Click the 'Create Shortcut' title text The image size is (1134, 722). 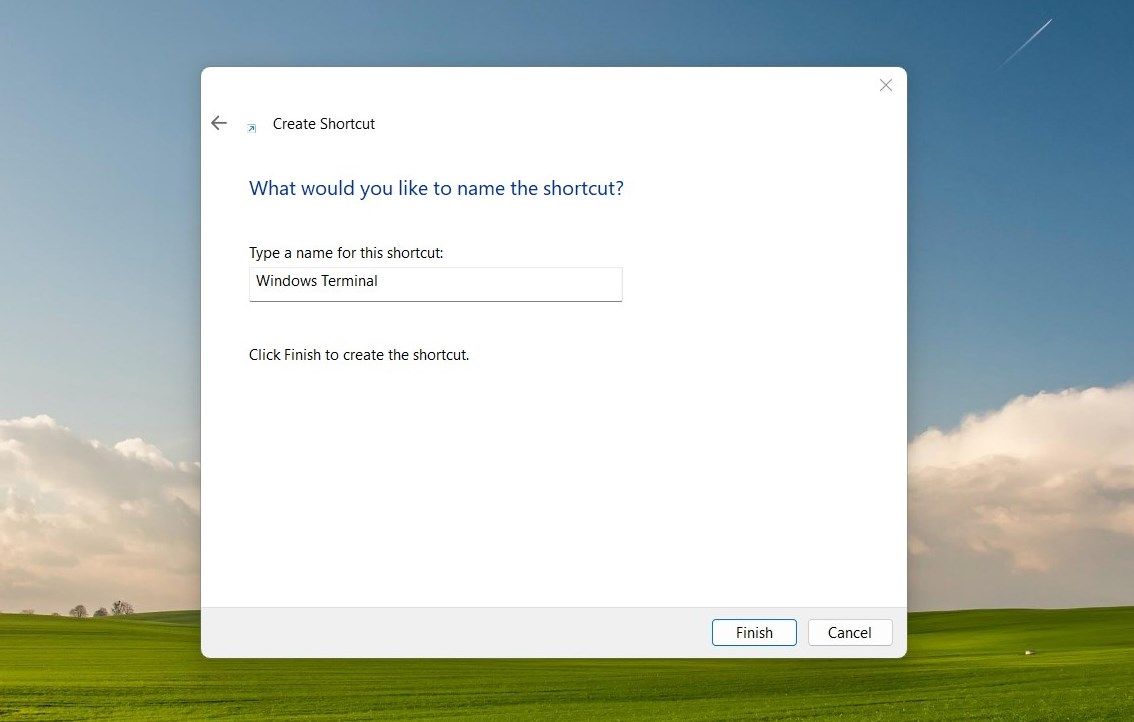tap(323, 124)
